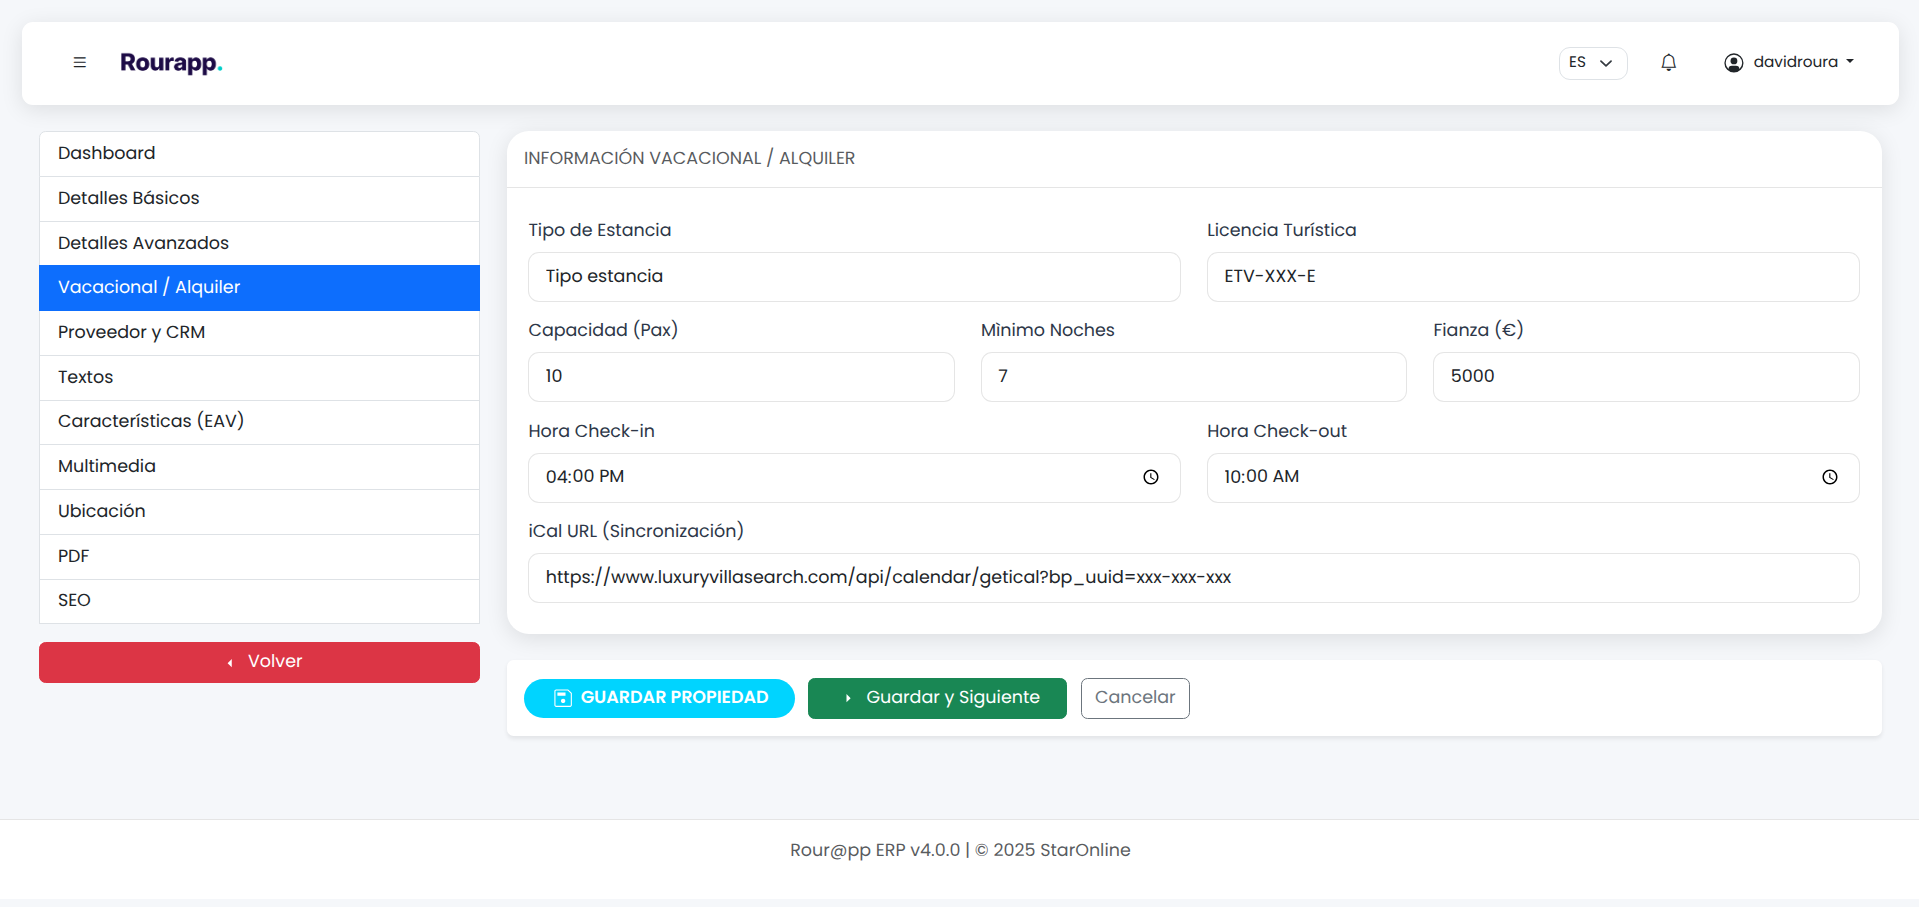Open the Check-out time picker clock icon
This screenshot has width=1919, height=907.
(1829, 477)
